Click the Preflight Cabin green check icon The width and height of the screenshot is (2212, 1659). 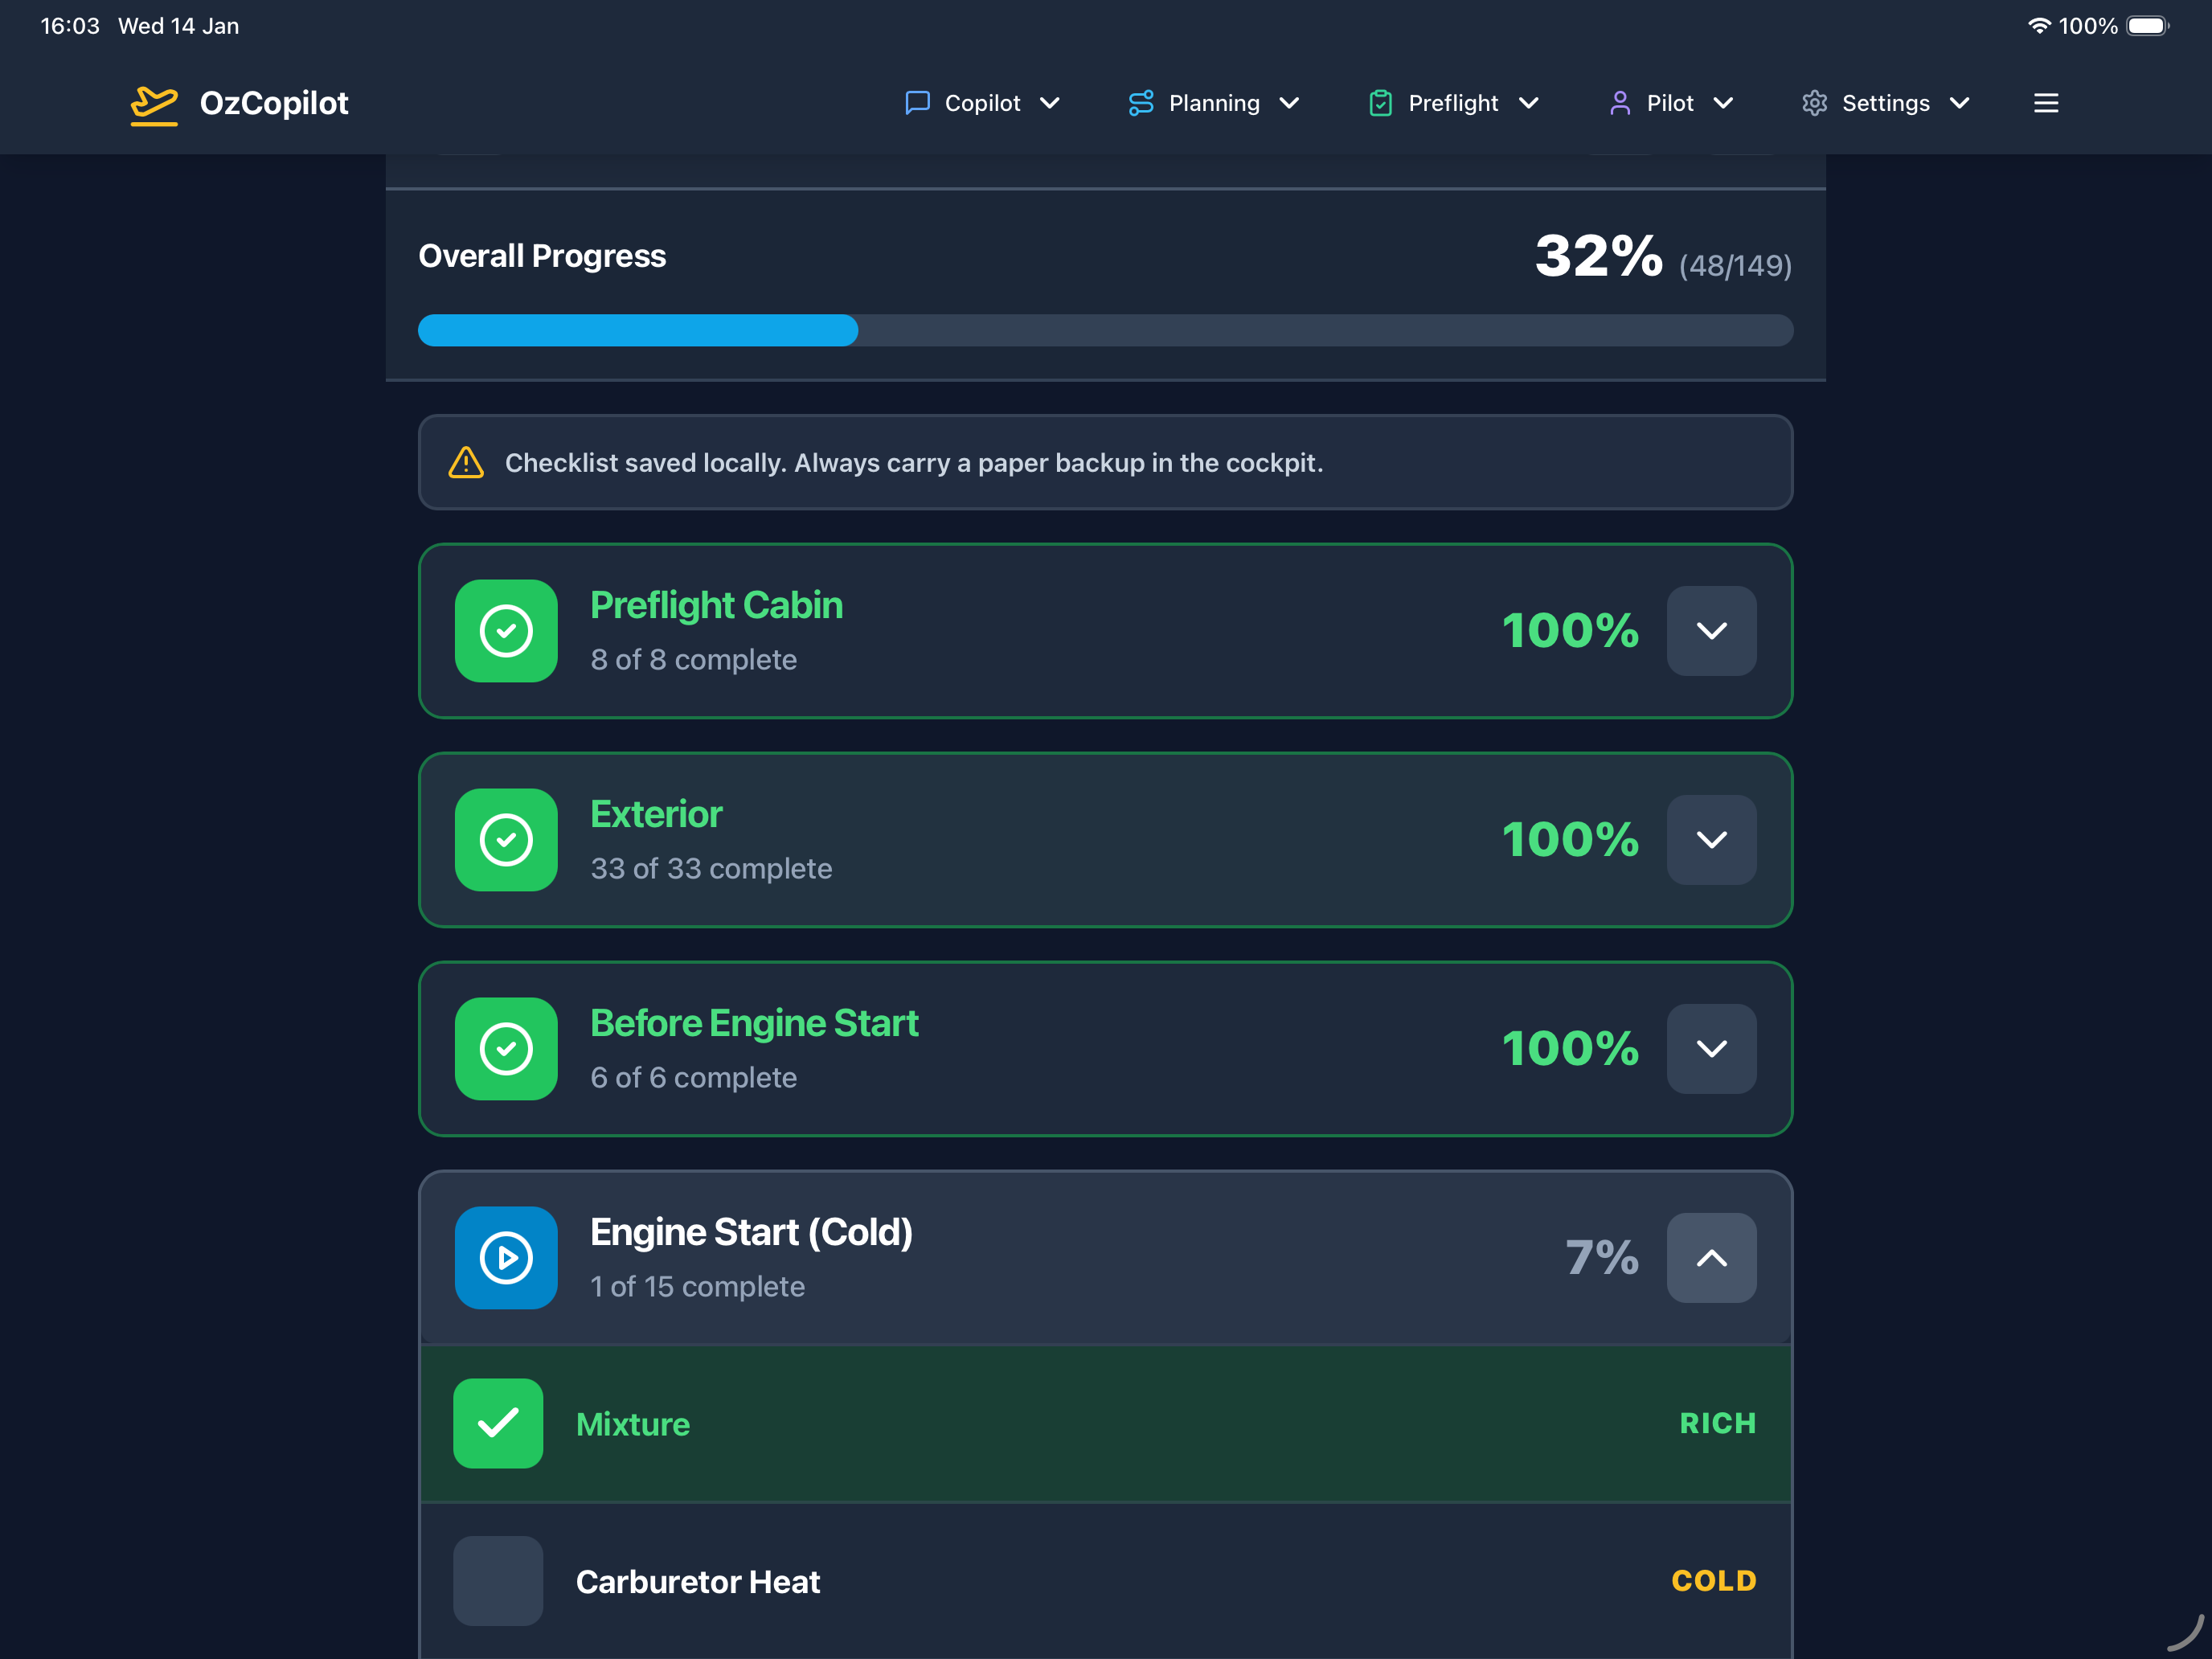click(x=506, y=631)
